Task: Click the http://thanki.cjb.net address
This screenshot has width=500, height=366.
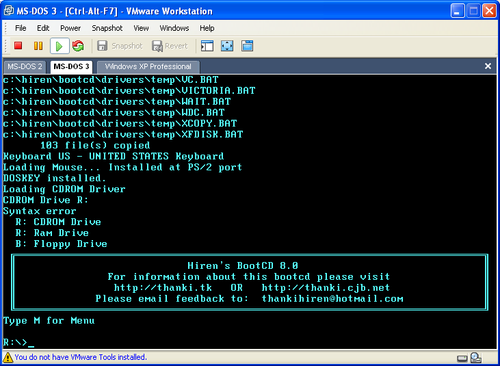Action: point(326,288)
